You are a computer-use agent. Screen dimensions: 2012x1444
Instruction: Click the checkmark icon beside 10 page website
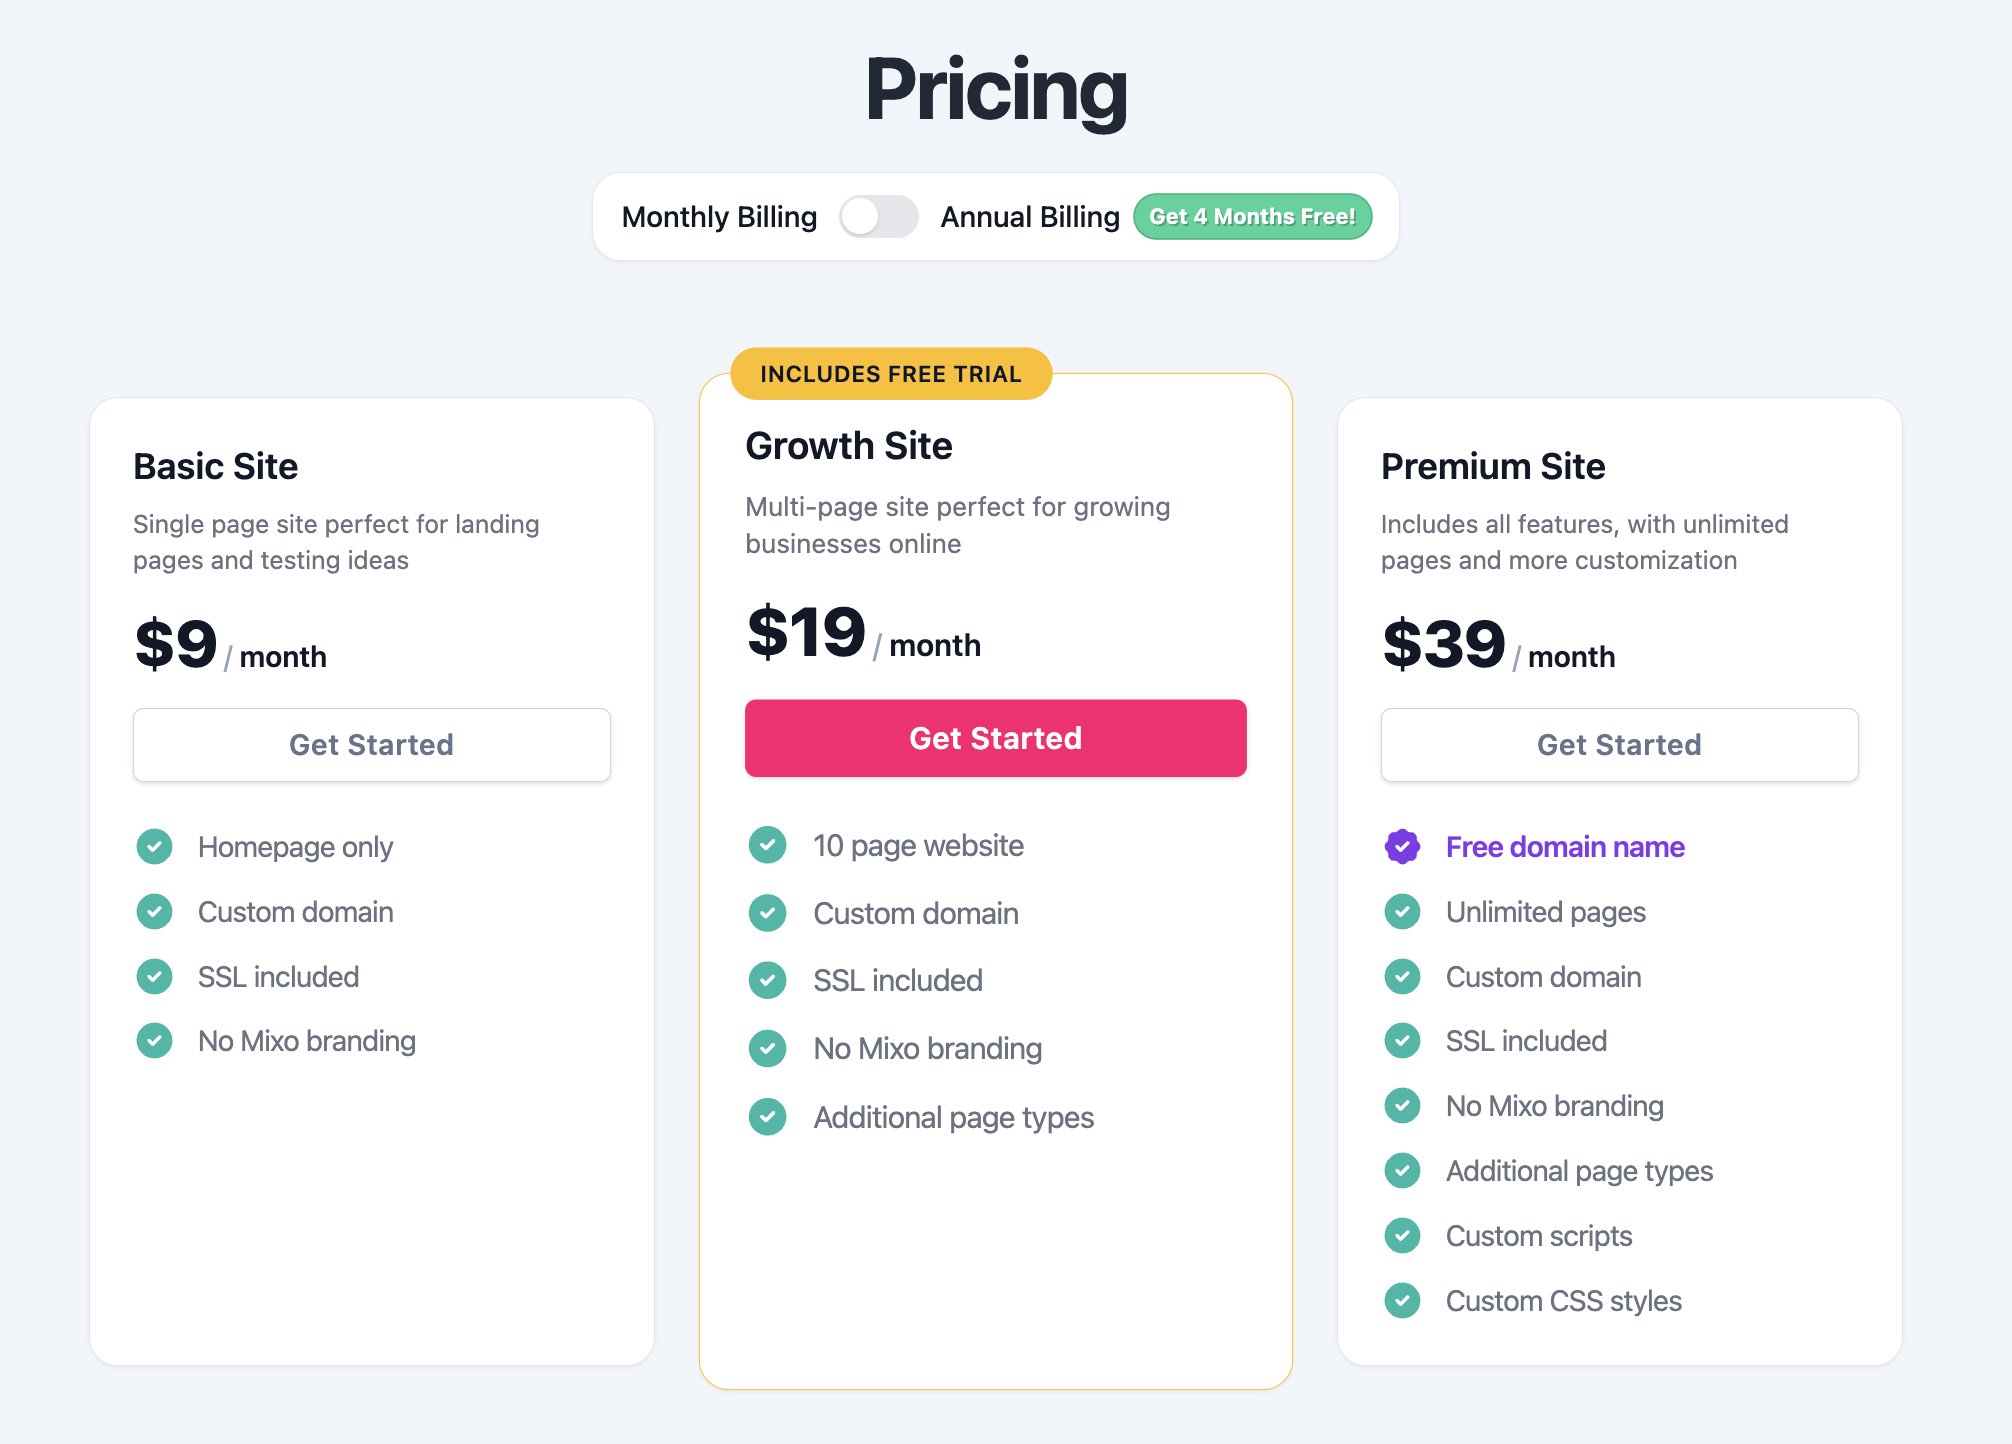767,845
